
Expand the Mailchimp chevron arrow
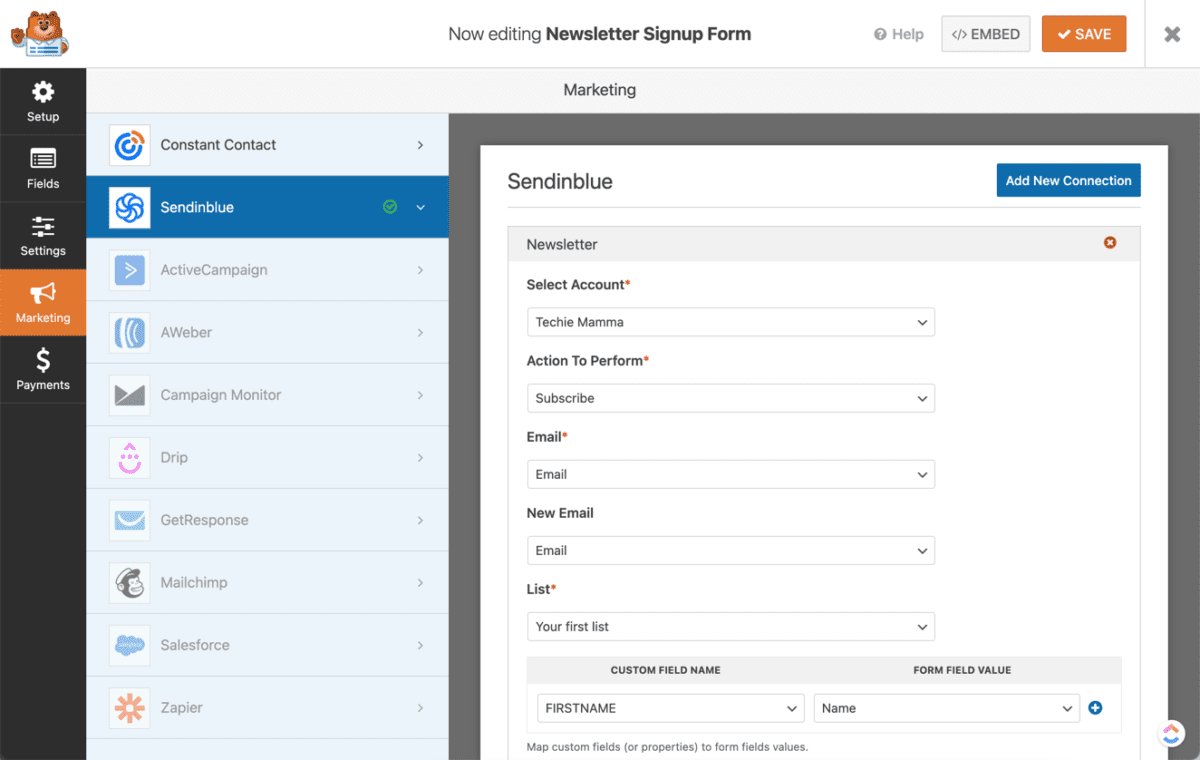(x=421, y=582)
